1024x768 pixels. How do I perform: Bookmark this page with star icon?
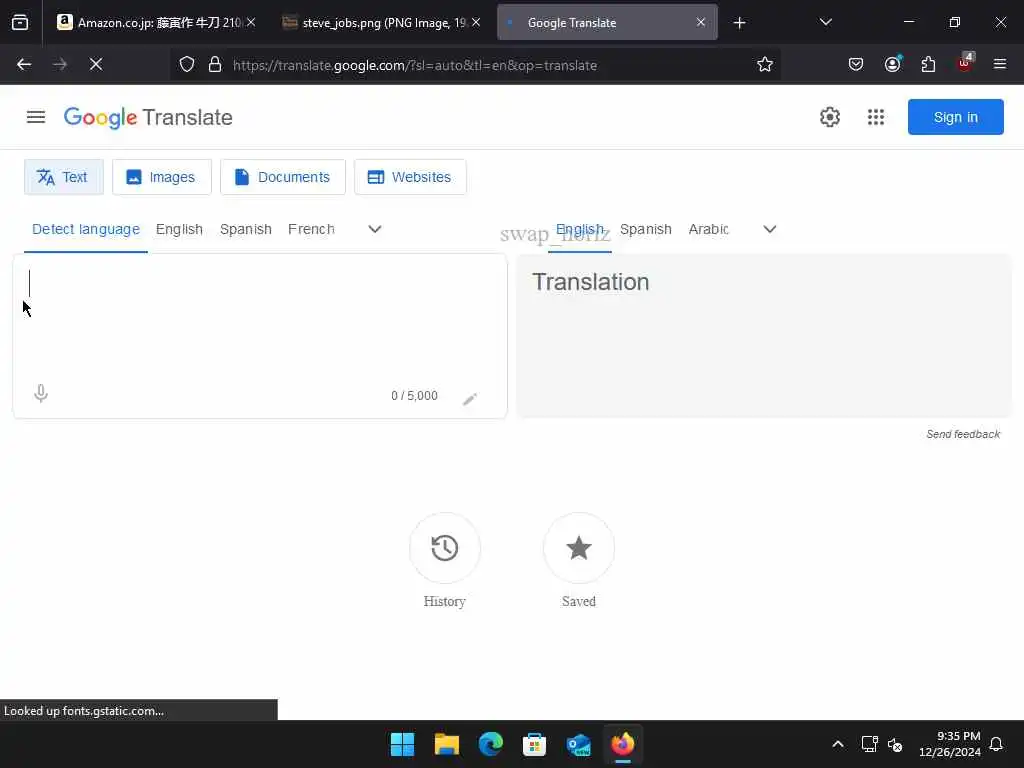click(x=765, y=64)
